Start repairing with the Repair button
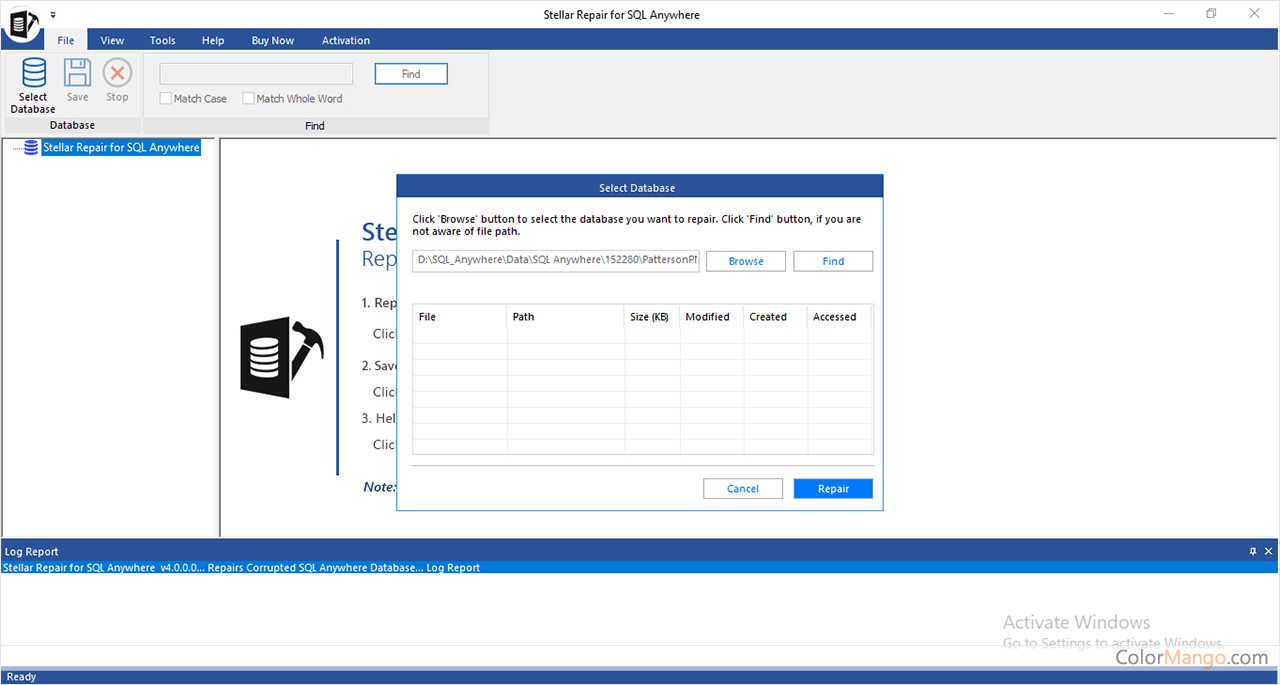The width and height of the screenshot is (1280, 685). click(833, 488)
